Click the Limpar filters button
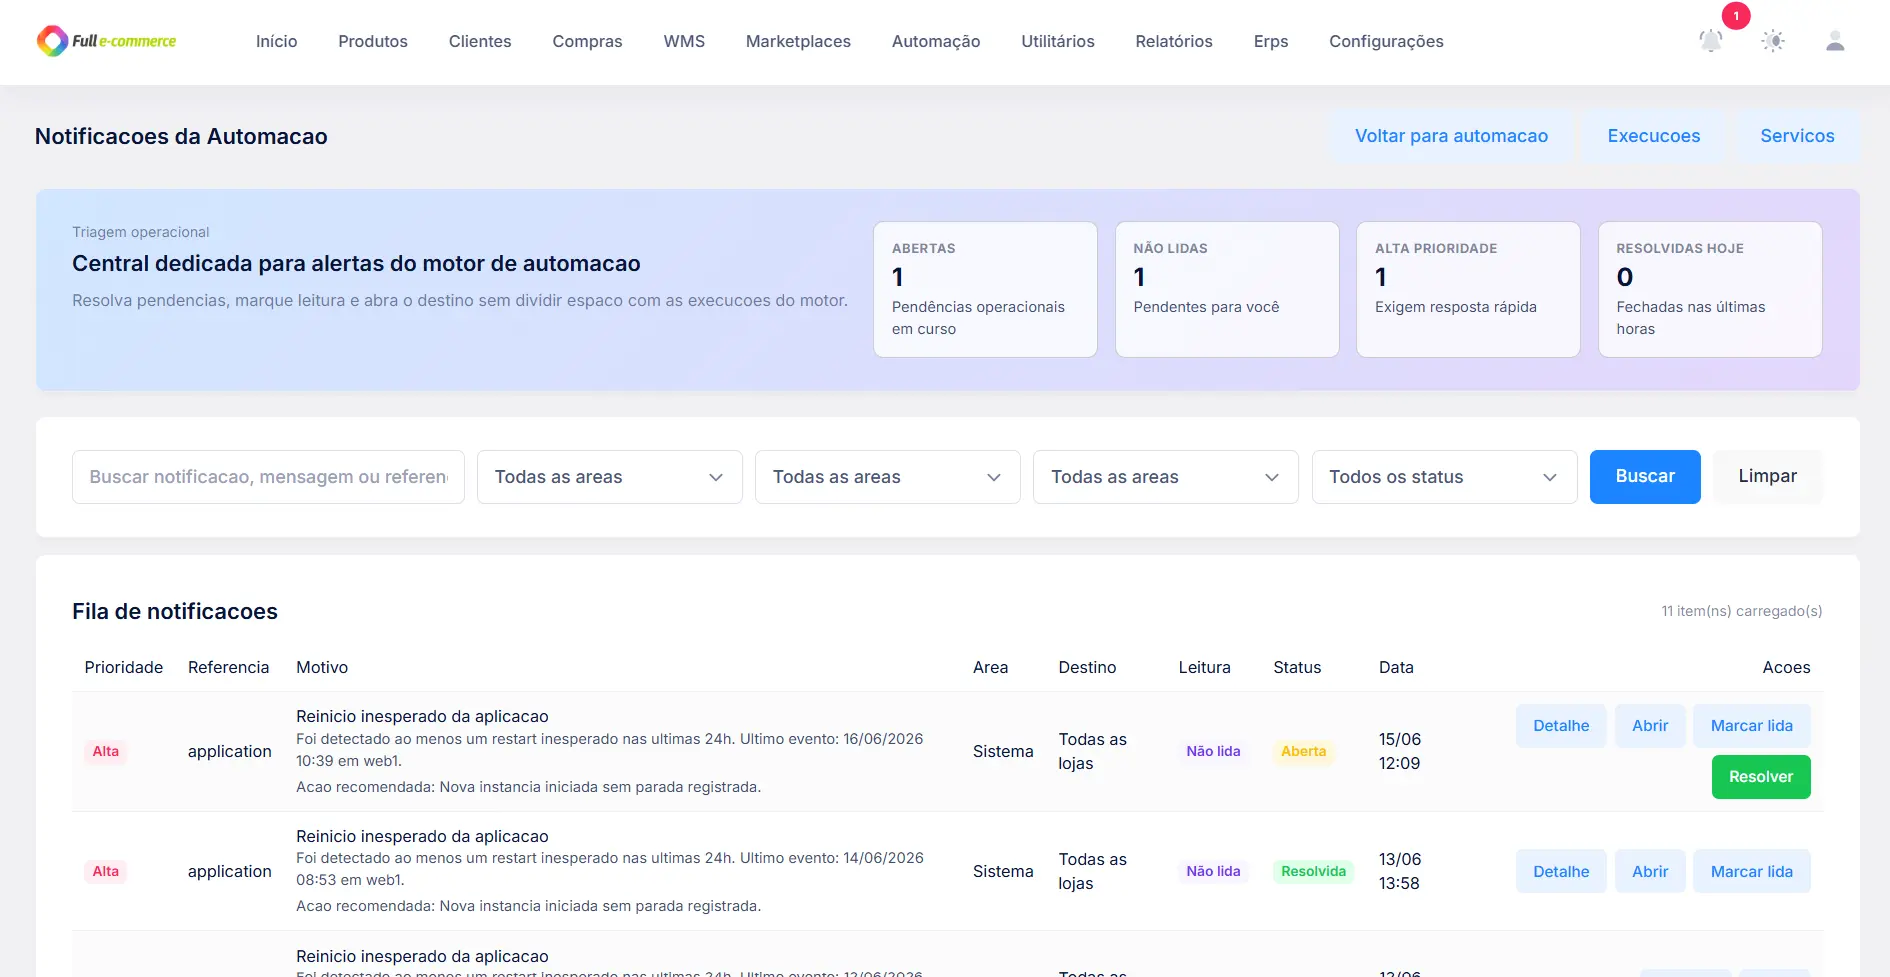This screenshot has height=977, width=1890. [1767, 477]
